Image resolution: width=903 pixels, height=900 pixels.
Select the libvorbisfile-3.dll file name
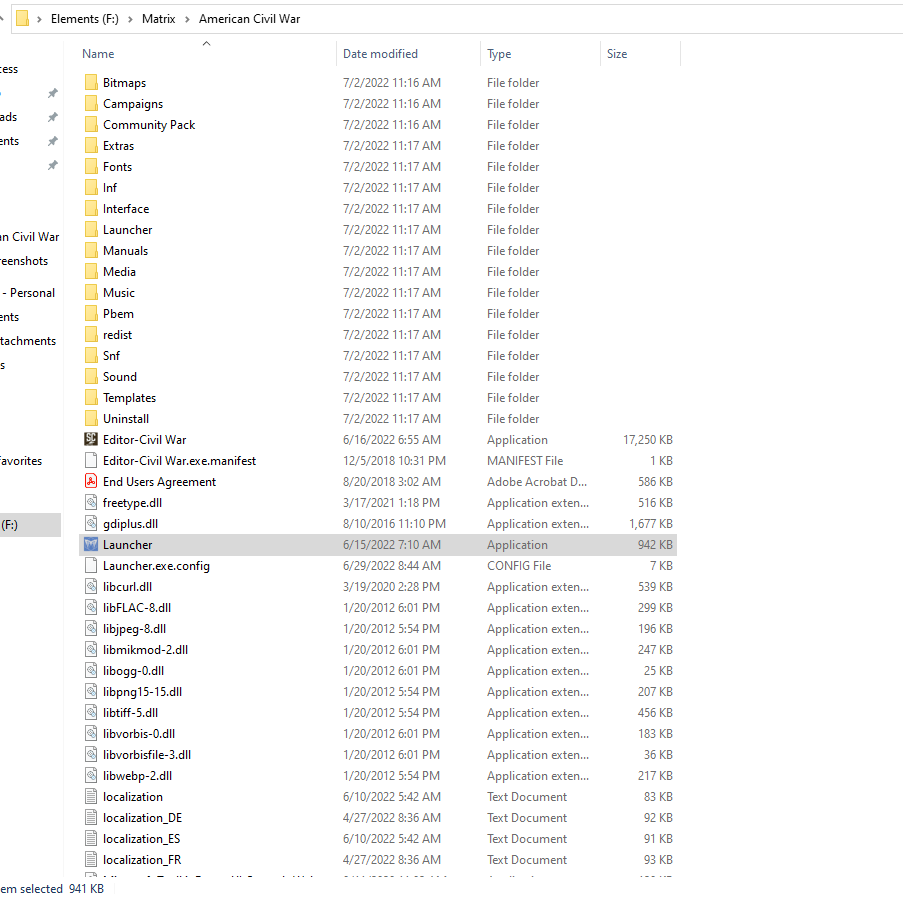pos(147,755)
